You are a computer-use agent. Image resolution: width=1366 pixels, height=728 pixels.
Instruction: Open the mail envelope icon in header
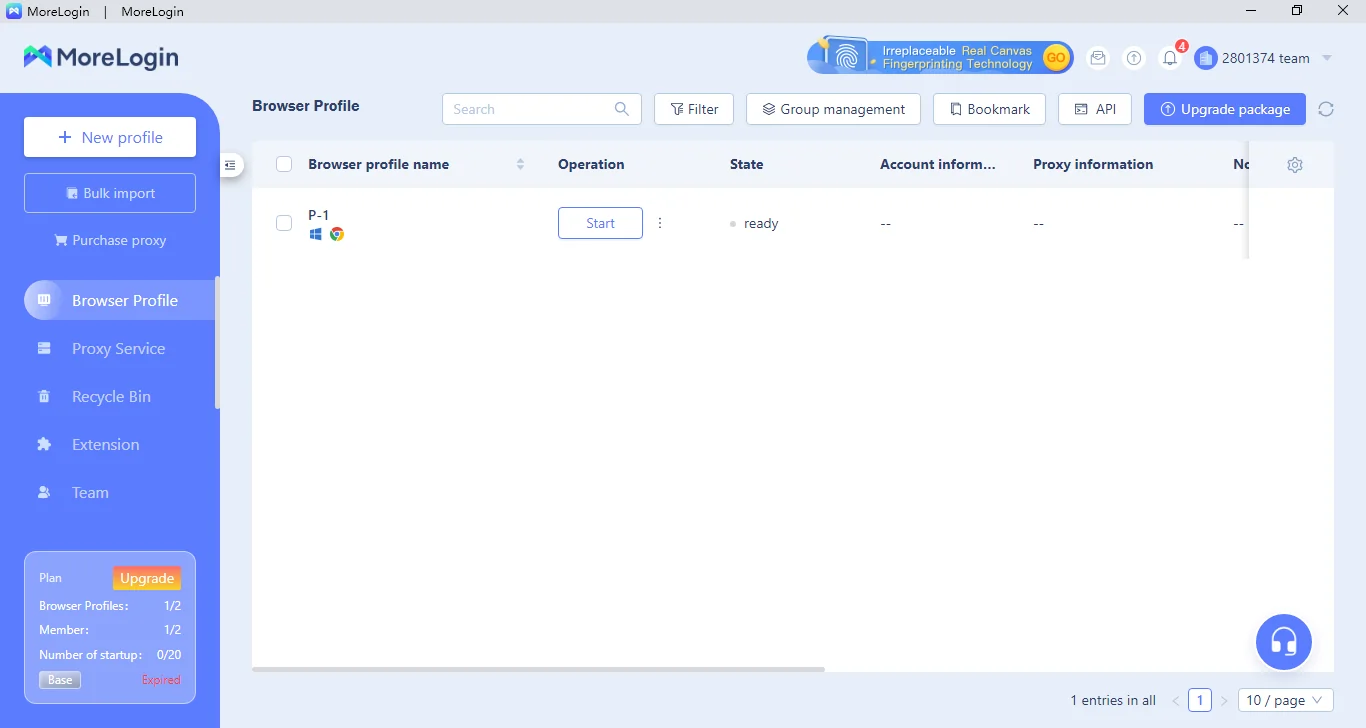click(x=1098, y=58)
